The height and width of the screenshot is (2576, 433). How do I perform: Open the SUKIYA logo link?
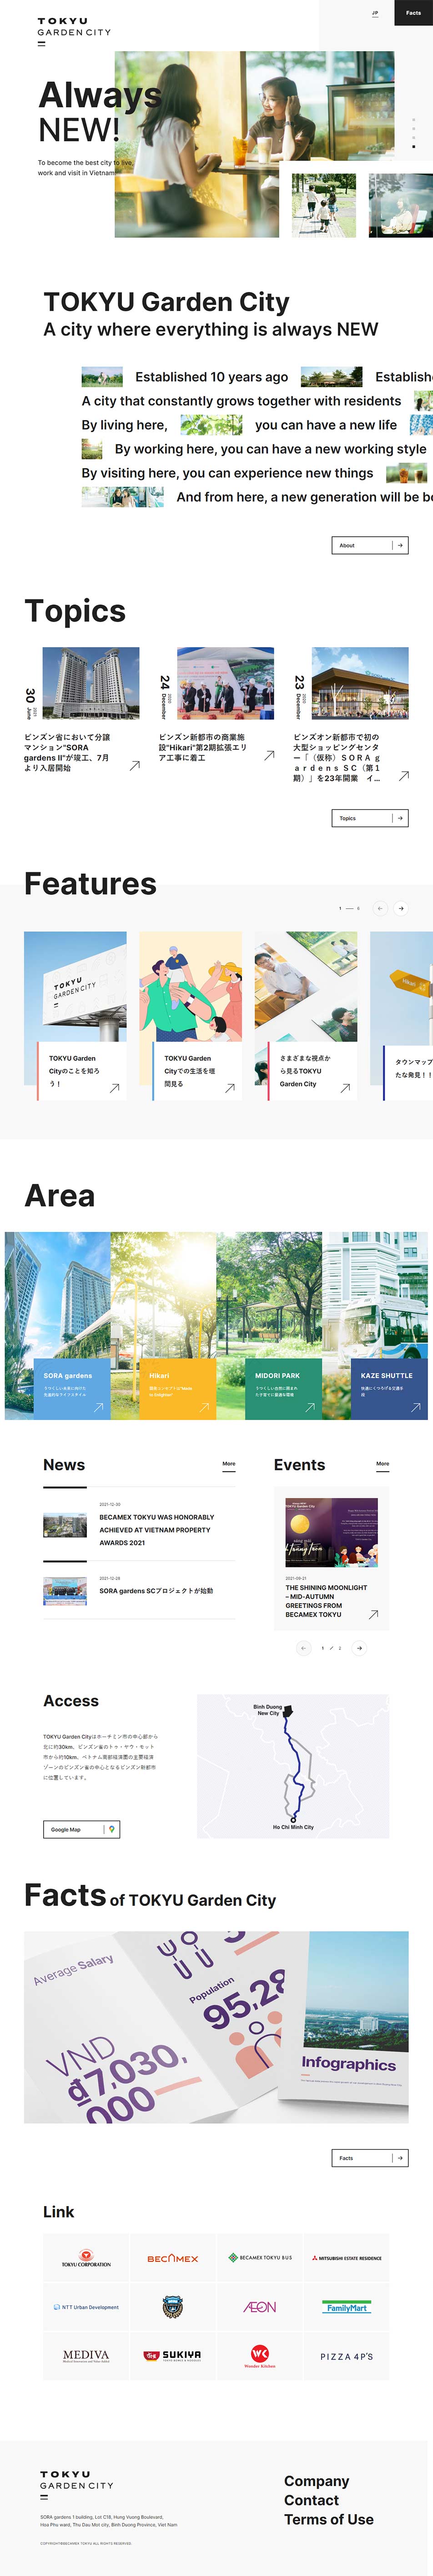[x=173, y=2356]
